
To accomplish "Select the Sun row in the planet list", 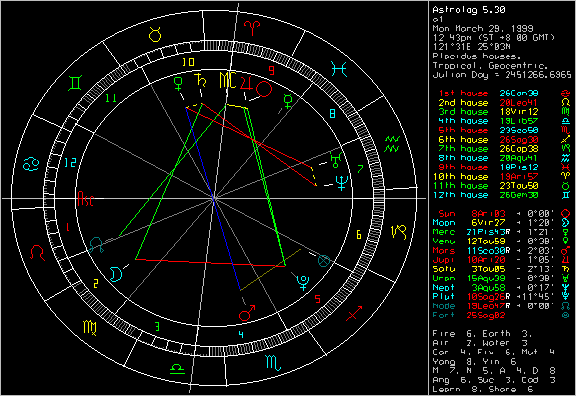I will [x=504, y=213].
